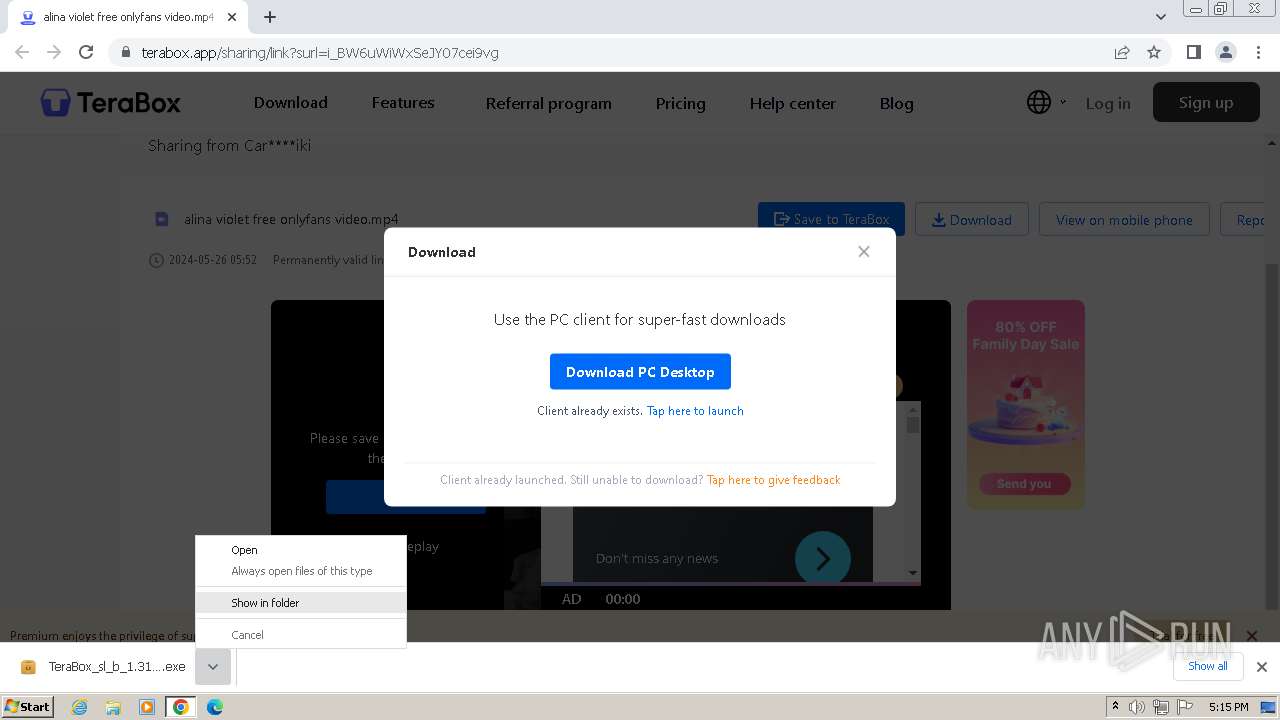Expand the TeraBox download item arrow
This screenshot has height=720, width=1280.
(x=213, y=667)
